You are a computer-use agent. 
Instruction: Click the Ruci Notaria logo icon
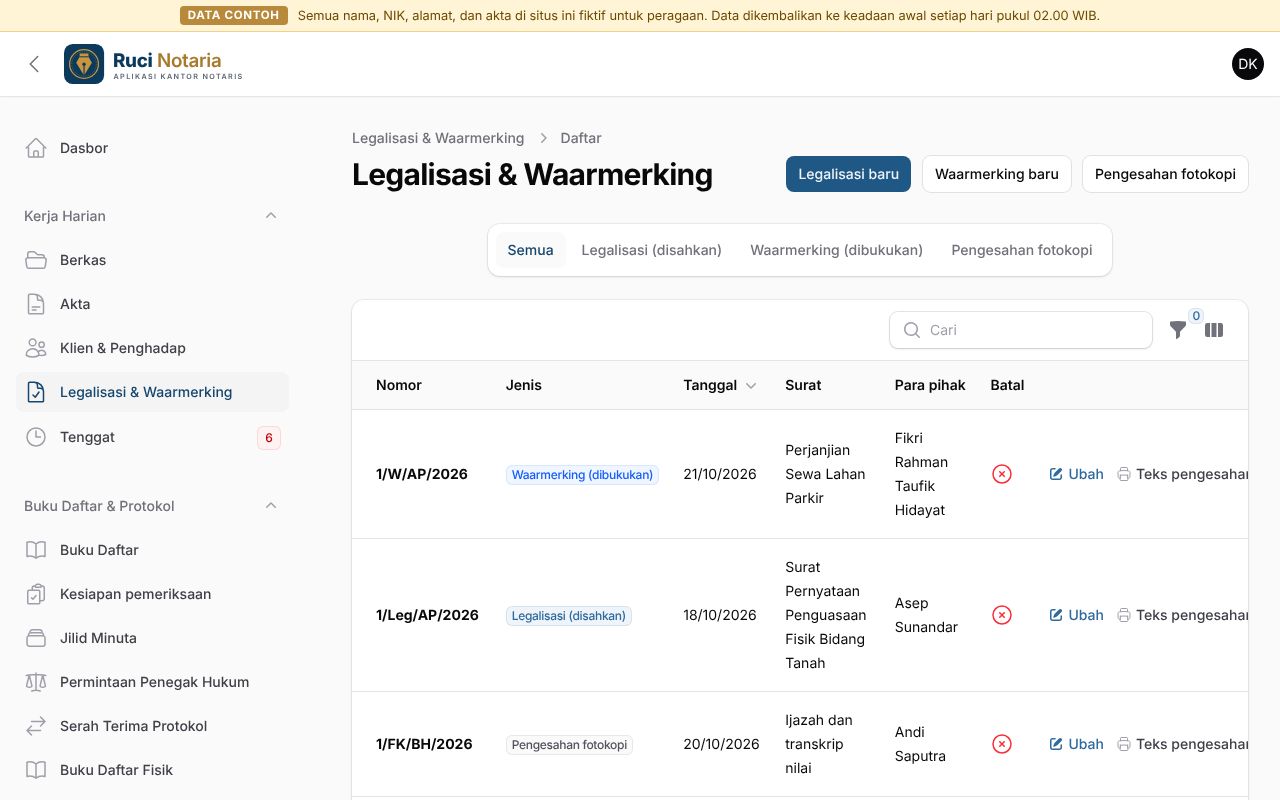pos(84,64)
